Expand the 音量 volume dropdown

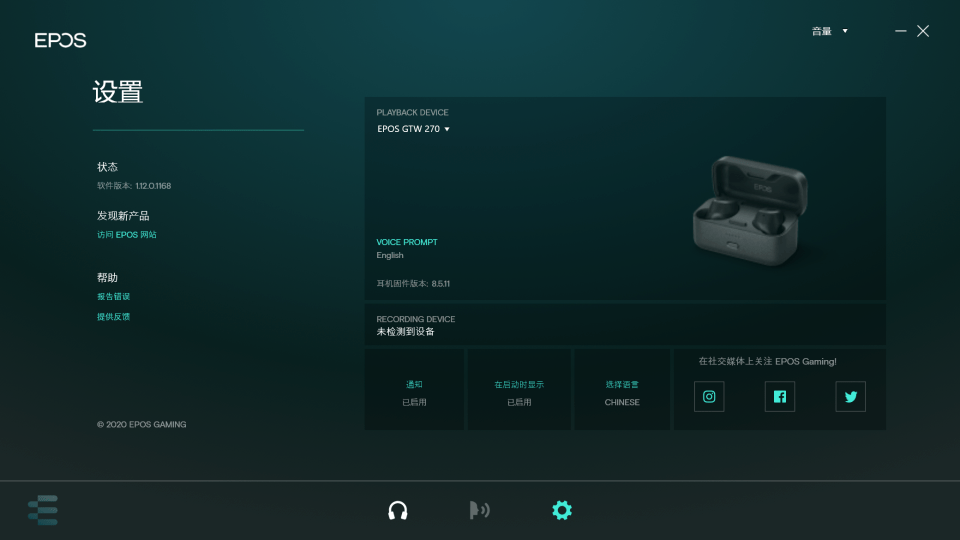[830, 31]
